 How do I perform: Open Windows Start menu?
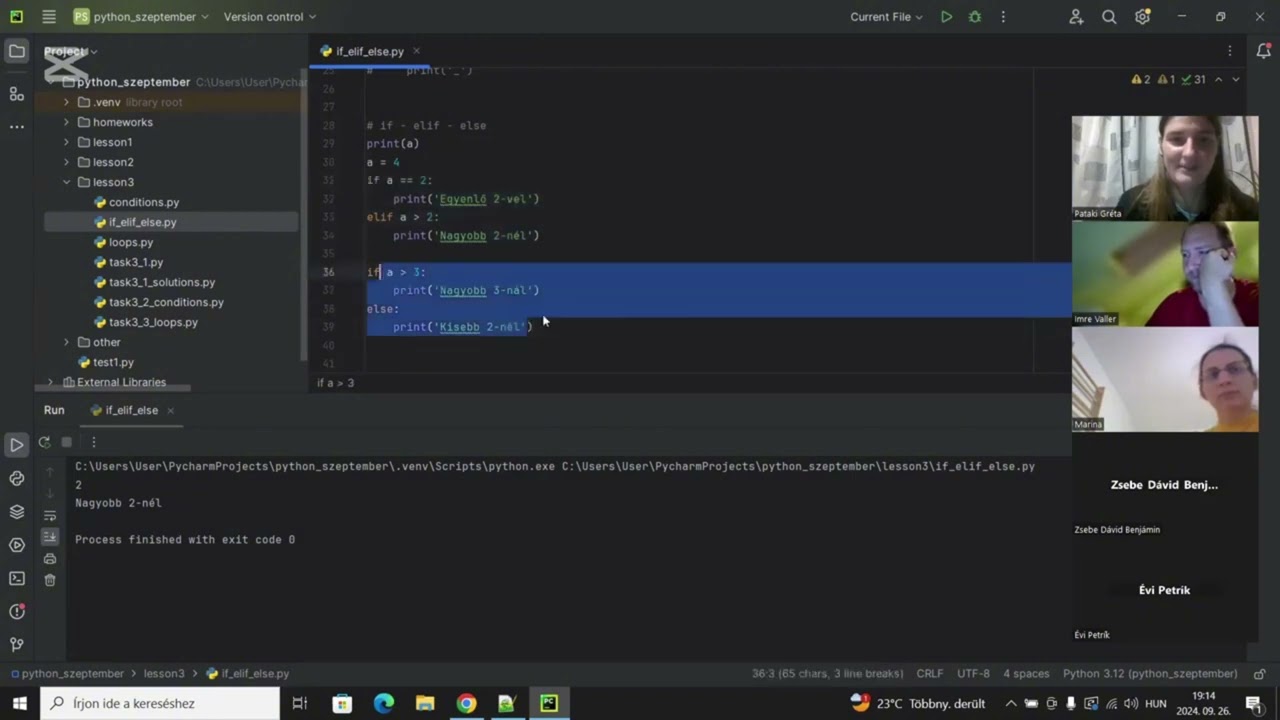click(x=19, y=703)
